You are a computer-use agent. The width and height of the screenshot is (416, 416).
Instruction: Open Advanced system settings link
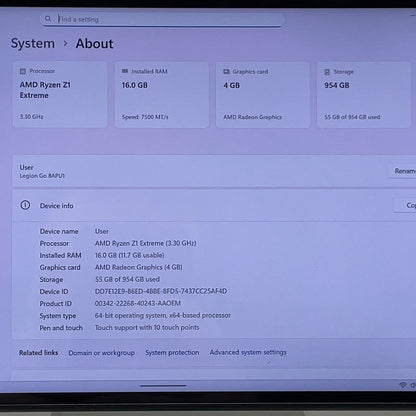click(248, 352)
